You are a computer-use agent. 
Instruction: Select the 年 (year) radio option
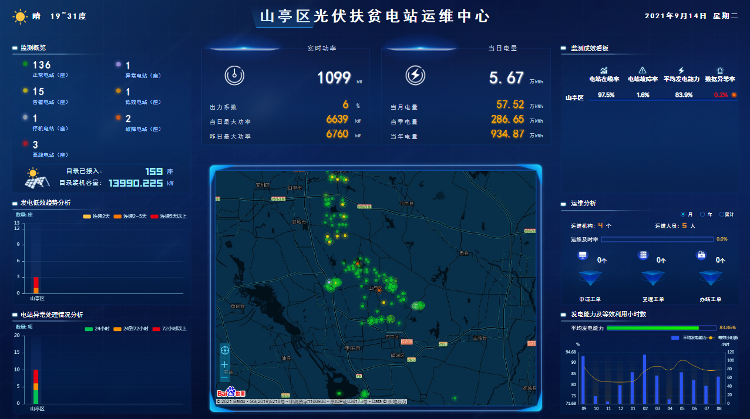703,214
